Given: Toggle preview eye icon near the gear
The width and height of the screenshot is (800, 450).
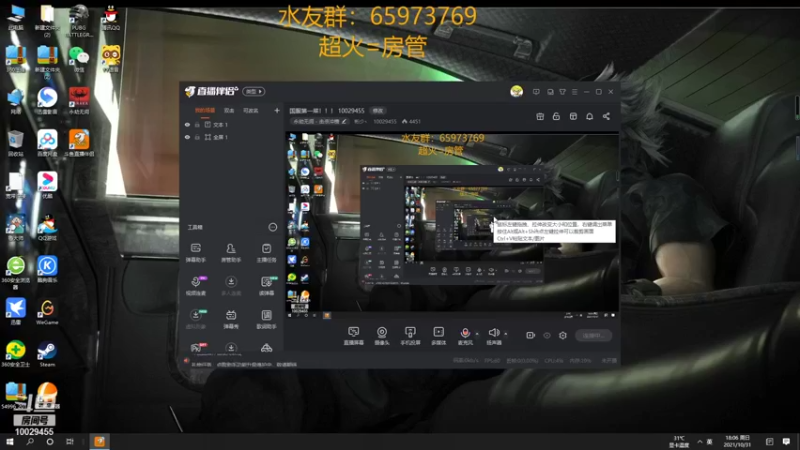Looking at the screenshot, I should tap(546, 335).
